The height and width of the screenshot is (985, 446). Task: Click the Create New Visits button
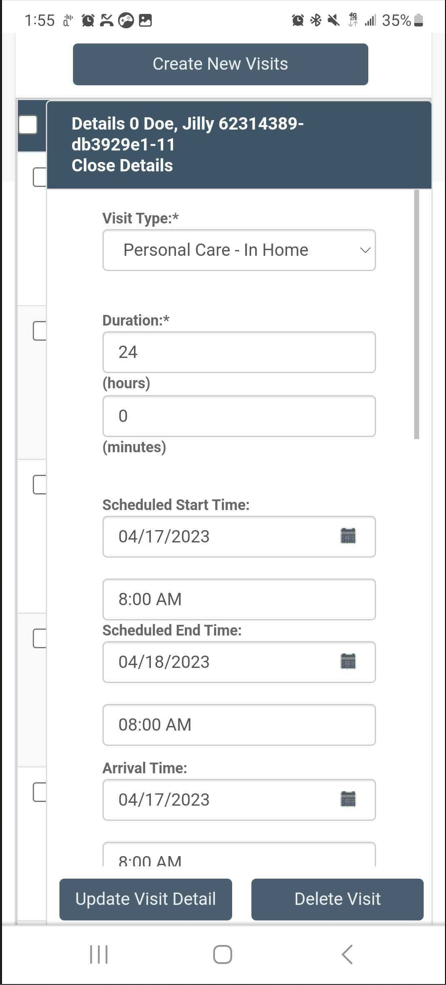220,64
